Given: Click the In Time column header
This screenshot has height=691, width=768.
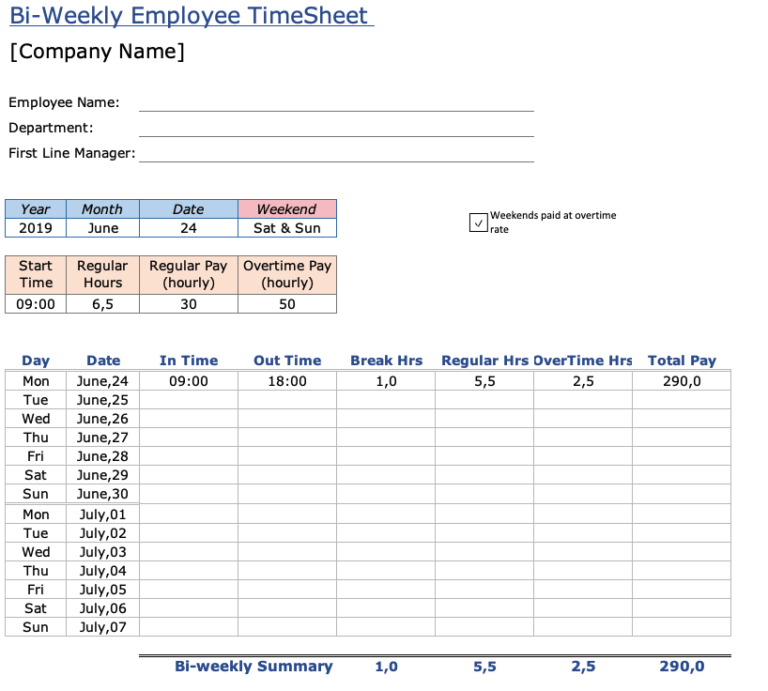Looking at the screenshot, I should click(x=189, y=360).
